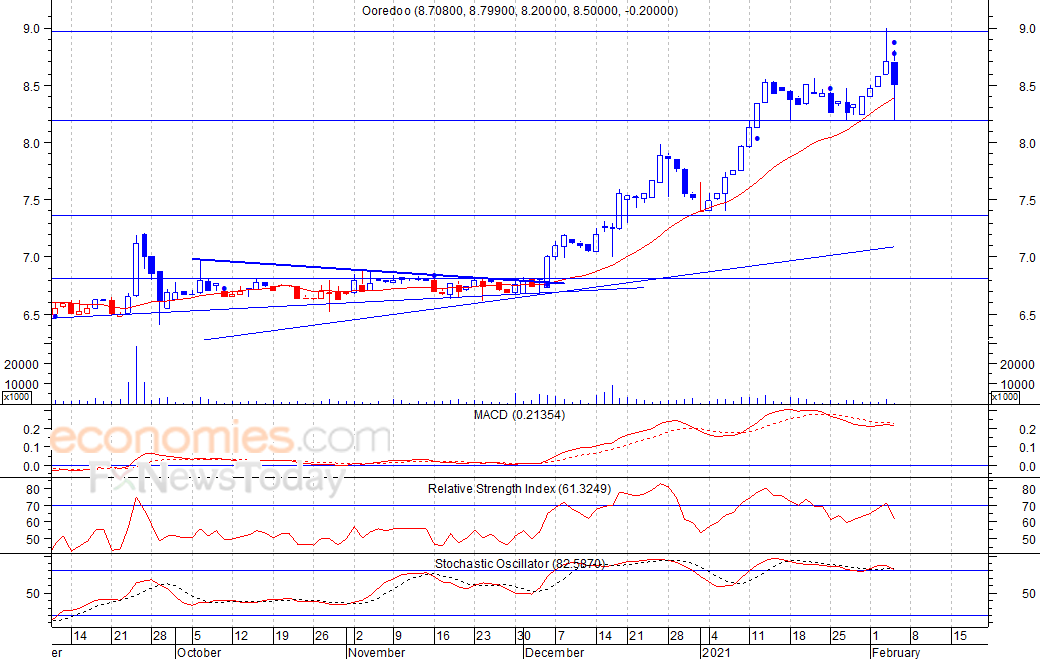This screenshot has width=1040, height=659.
Task: Click the FxNewsToday watermark logo
Action: click(x=217, y=479)
